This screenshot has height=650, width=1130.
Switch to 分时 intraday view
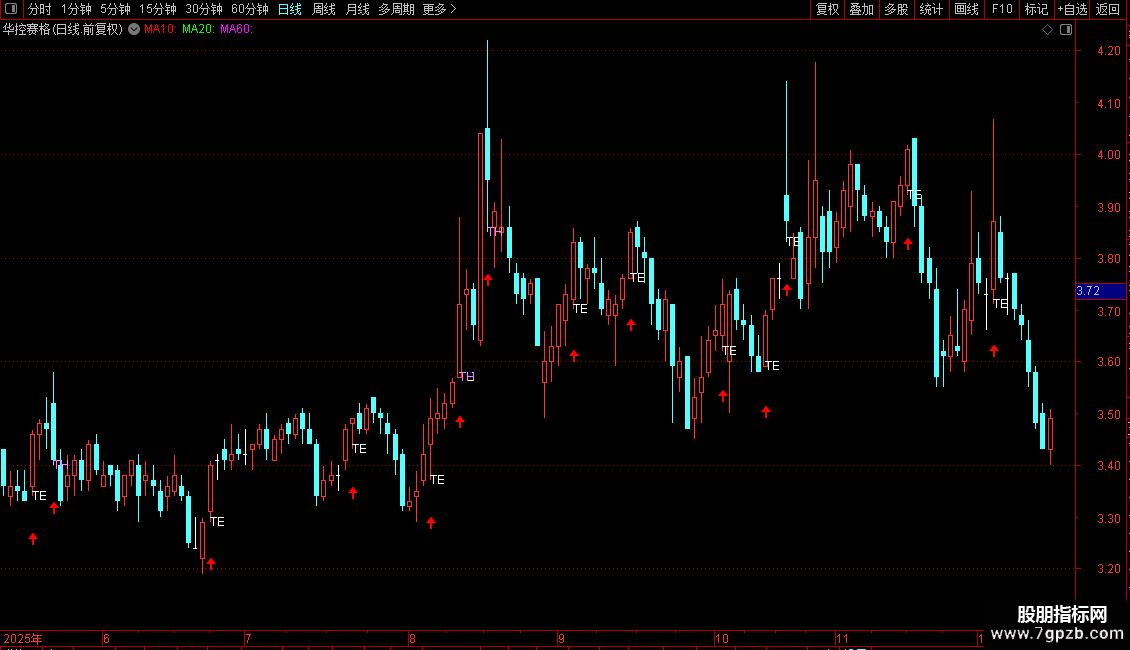pyautogui.click(x=40, y=9)
